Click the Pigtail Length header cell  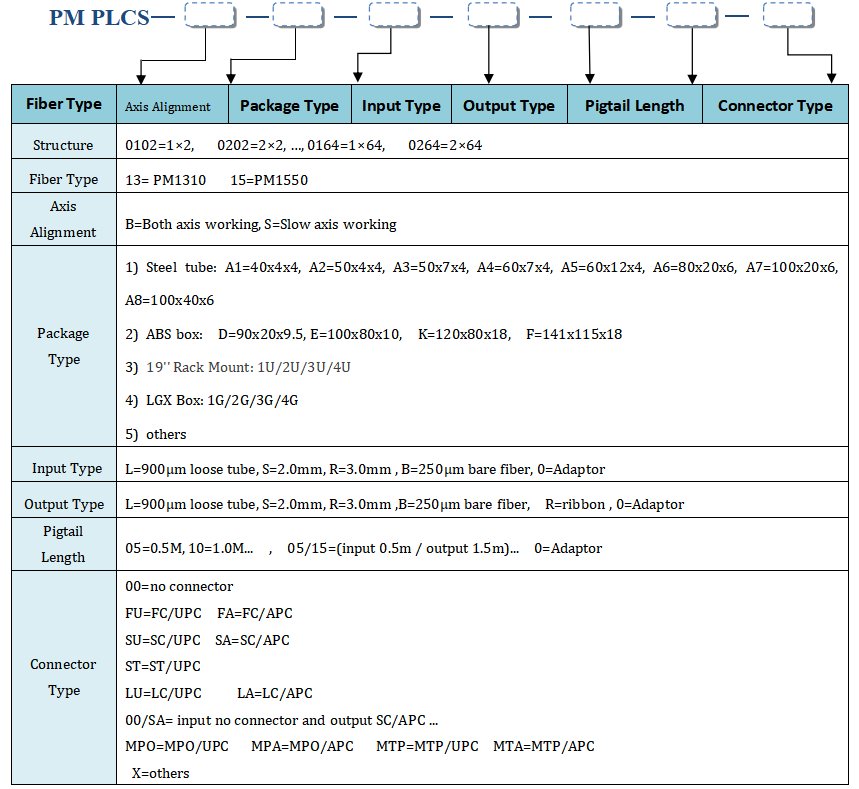635,105
